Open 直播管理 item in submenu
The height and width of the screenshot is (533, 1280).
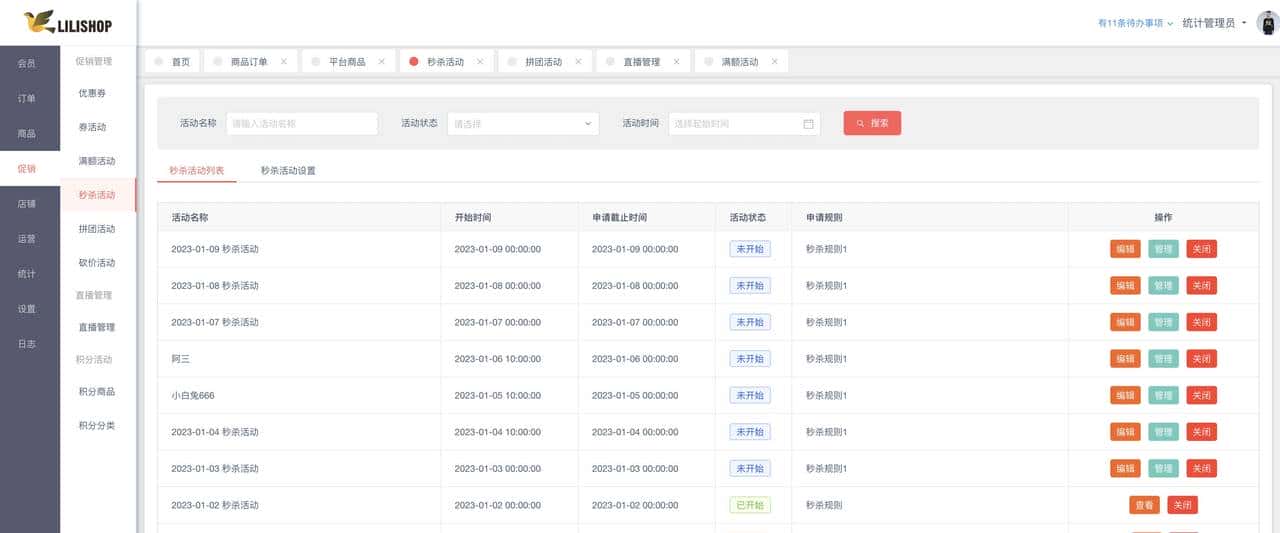(x=98, y=327)
